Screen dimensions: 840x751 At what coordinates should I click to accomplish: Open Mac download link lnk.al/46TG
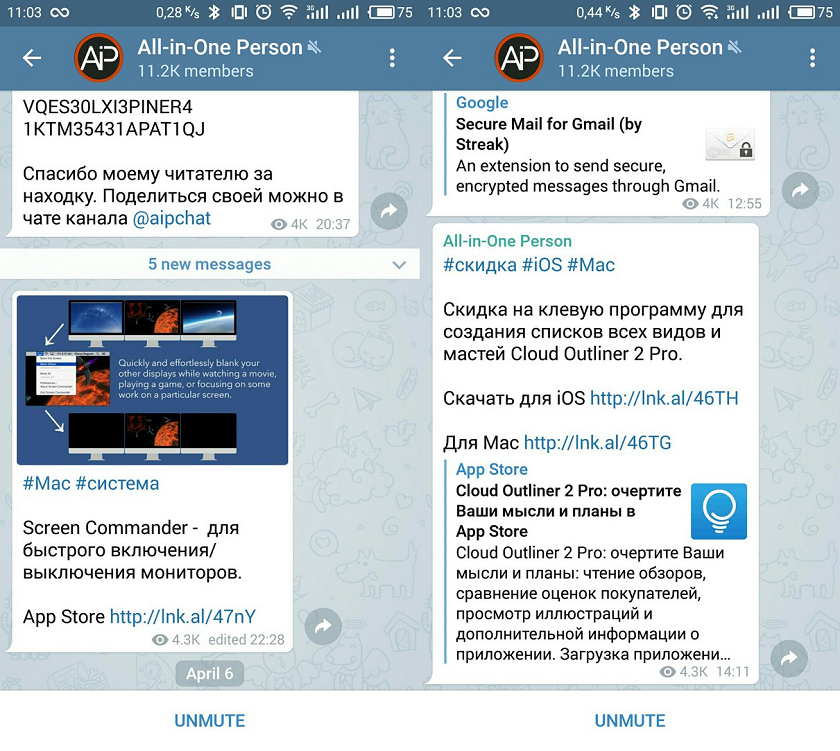pos(597,442)
